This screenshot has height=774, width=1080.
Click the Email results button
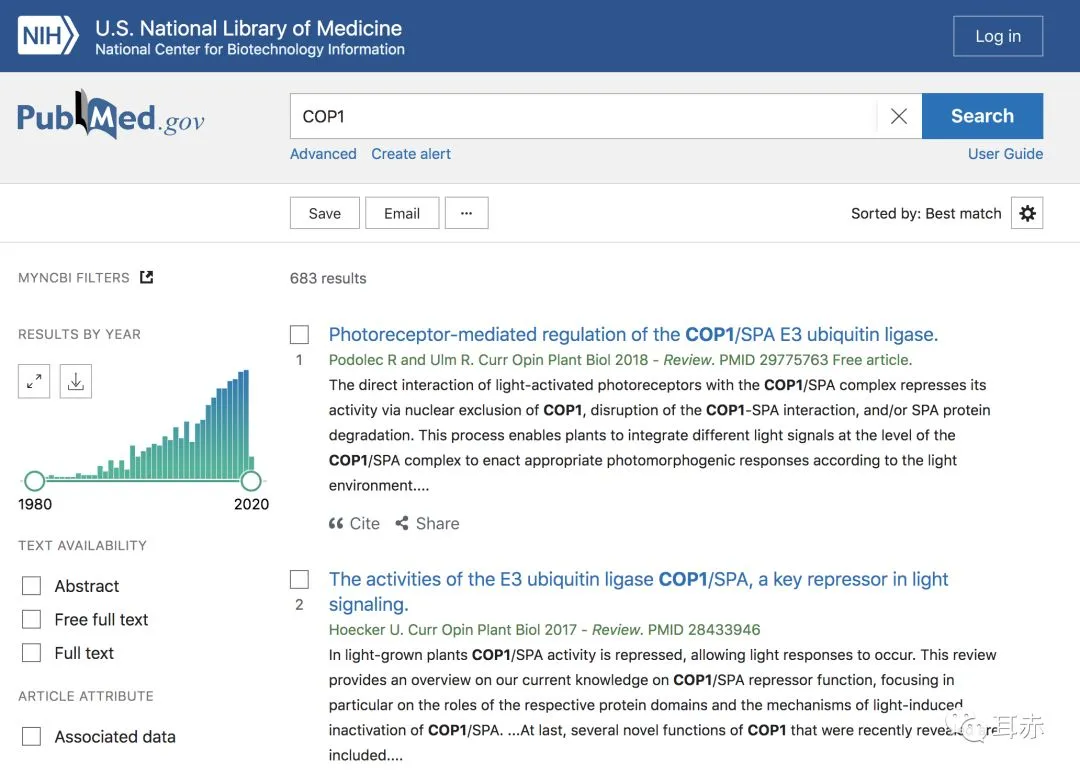402,213
